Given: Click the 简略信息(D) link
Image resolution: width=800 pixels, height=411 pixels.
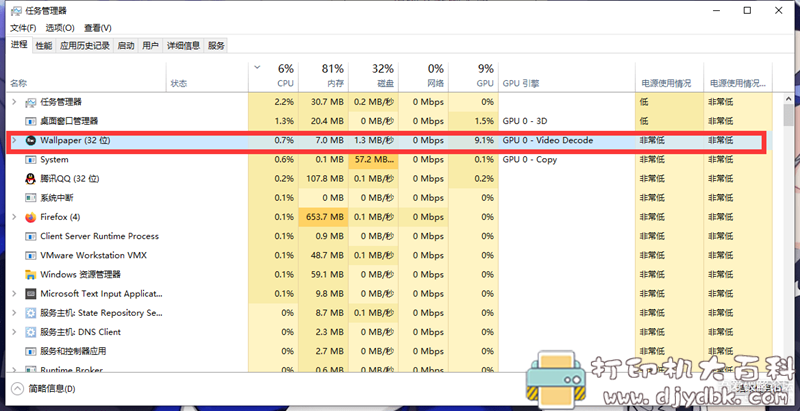Looking at the screenshot, I should point(52,389).
